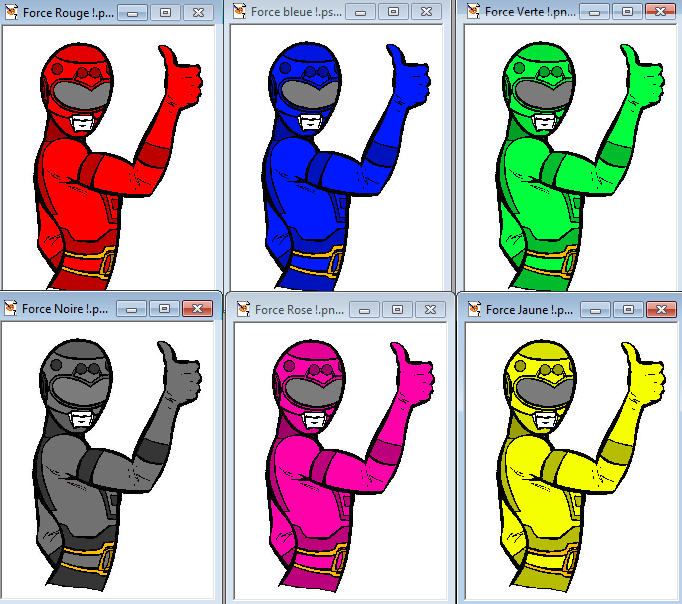Select the Force Jaune title text
Viewport: 682px width, 604px height.
(529, 310)
